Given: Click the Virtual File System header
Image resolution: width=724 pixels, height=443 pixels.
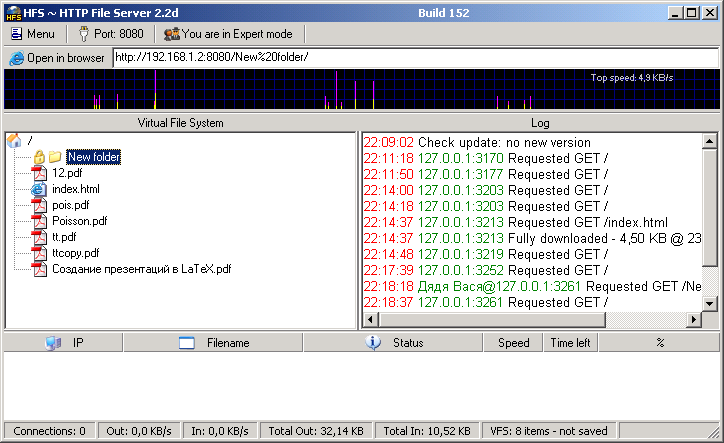Looking at the screenshot, I should 181,123.
